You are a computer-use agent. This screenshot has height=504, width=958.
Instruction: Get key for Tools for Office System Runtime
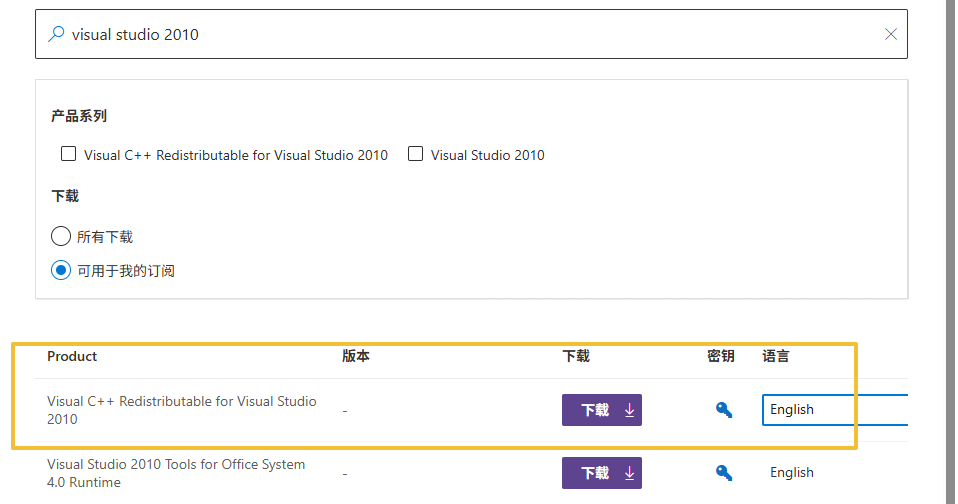click(x=724, y=472)
